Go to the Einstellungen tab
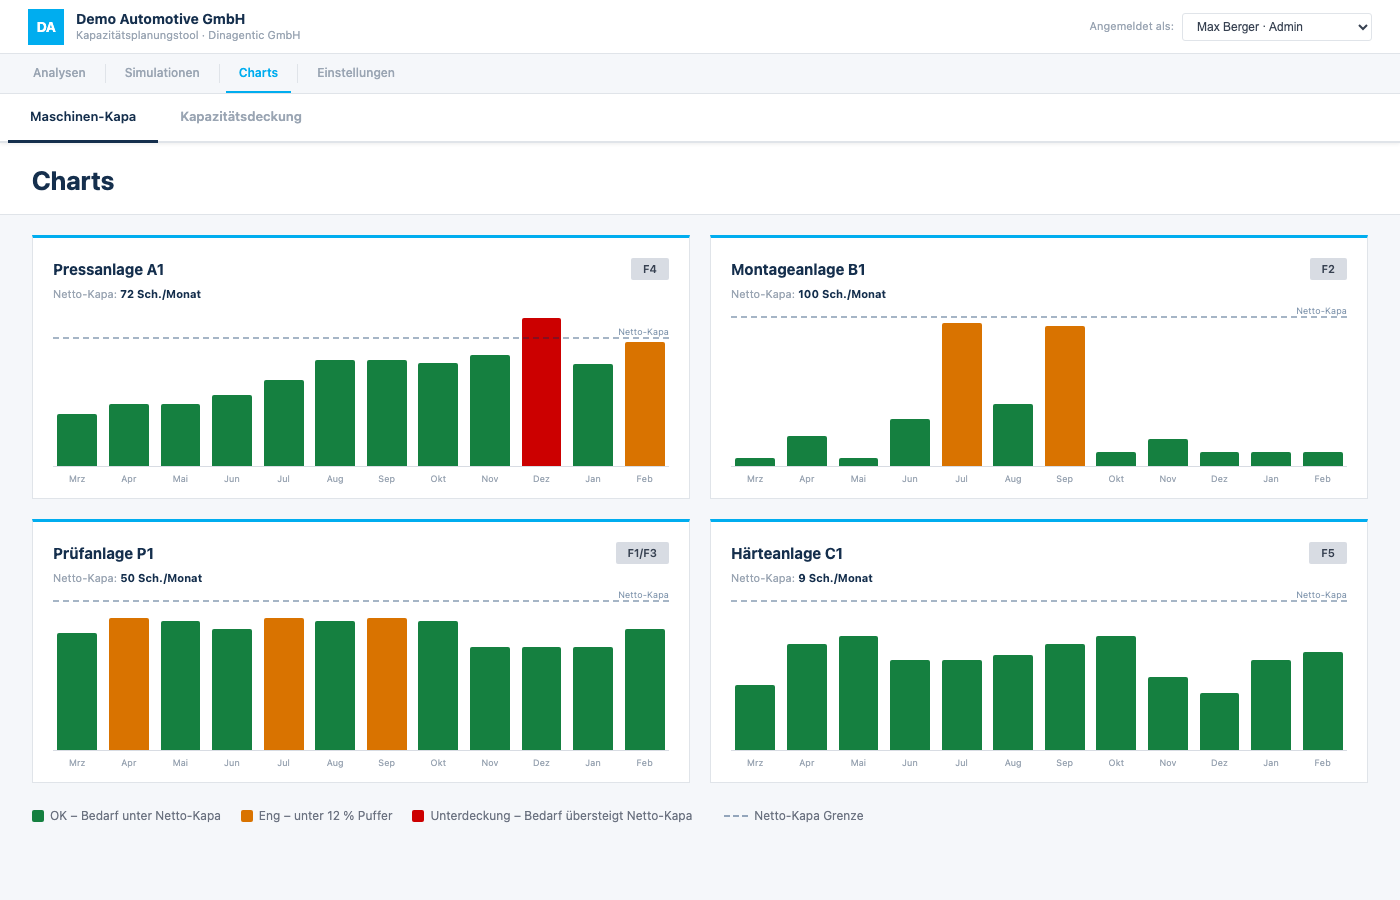The image size is (1400, 900). tap(356, 73)
